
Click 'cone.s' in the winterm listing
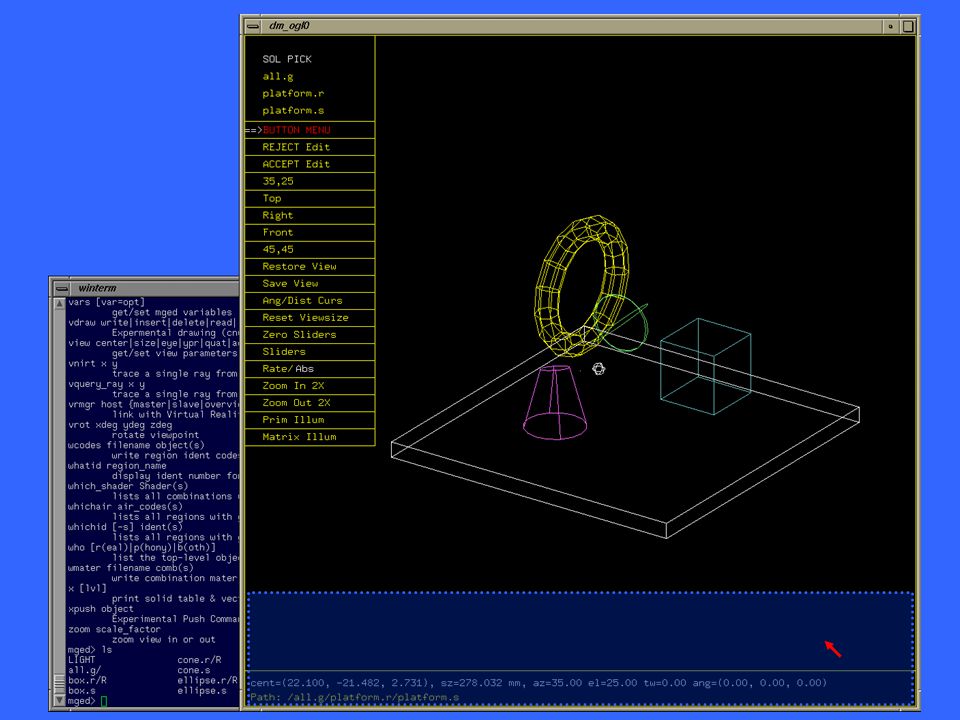click(194, 670)
